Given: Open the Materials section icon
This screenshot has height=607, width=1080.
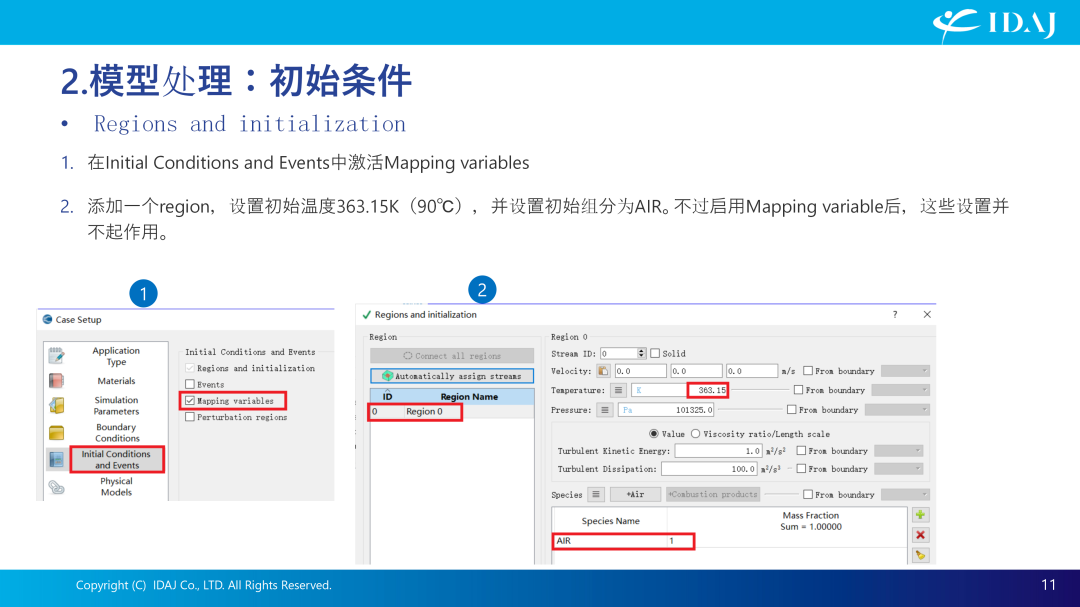Looking at the screenshot, I should pos(56,380).
